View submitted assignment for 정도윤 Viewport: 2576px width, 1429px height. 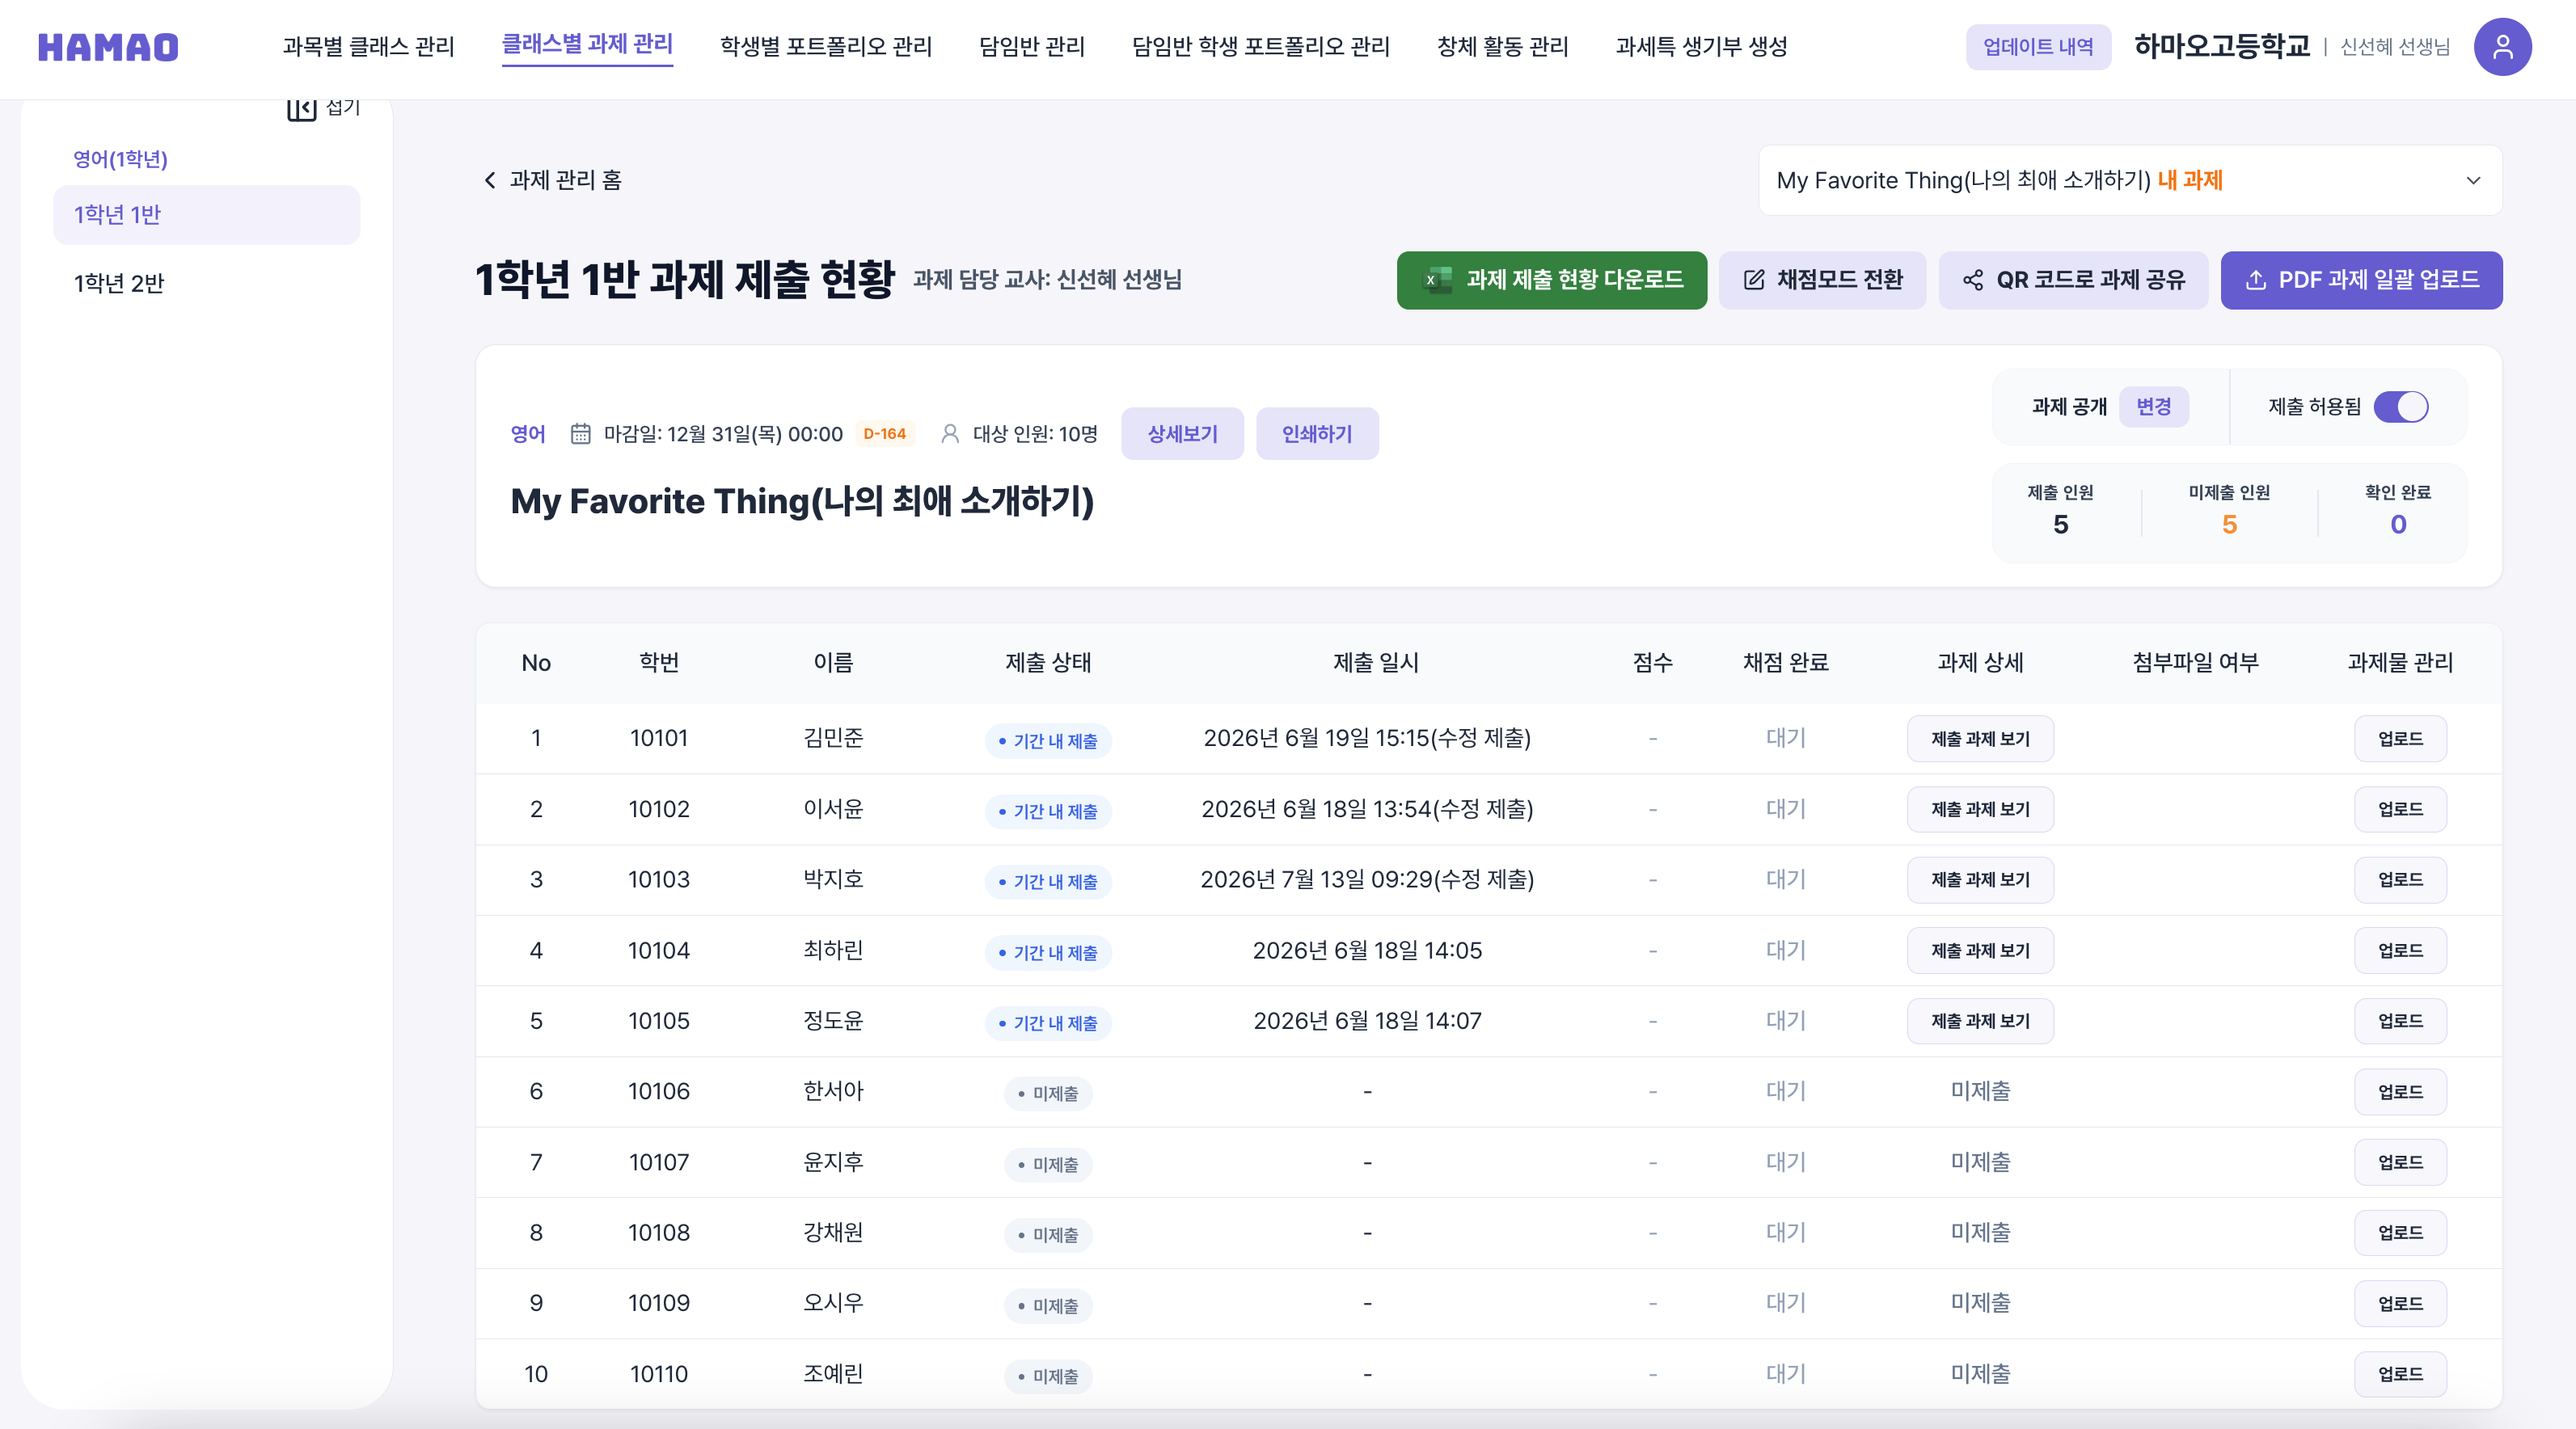click(x=1980, y=1021)
